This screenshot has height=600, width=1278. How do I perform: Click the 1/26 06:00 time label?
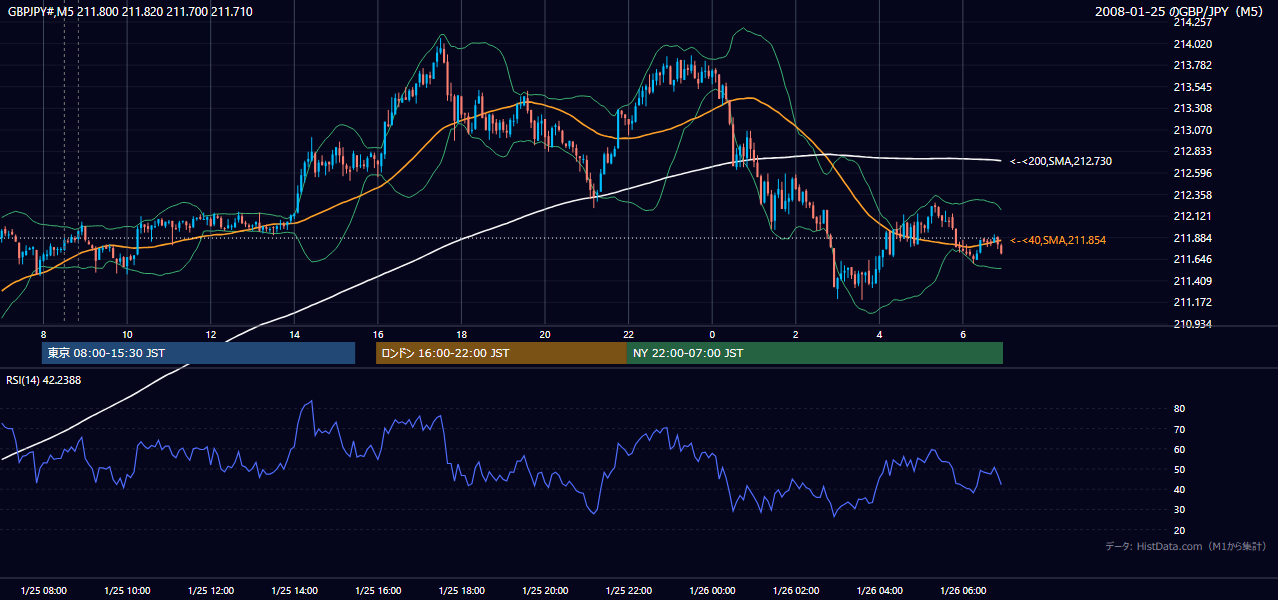(963, 590)
